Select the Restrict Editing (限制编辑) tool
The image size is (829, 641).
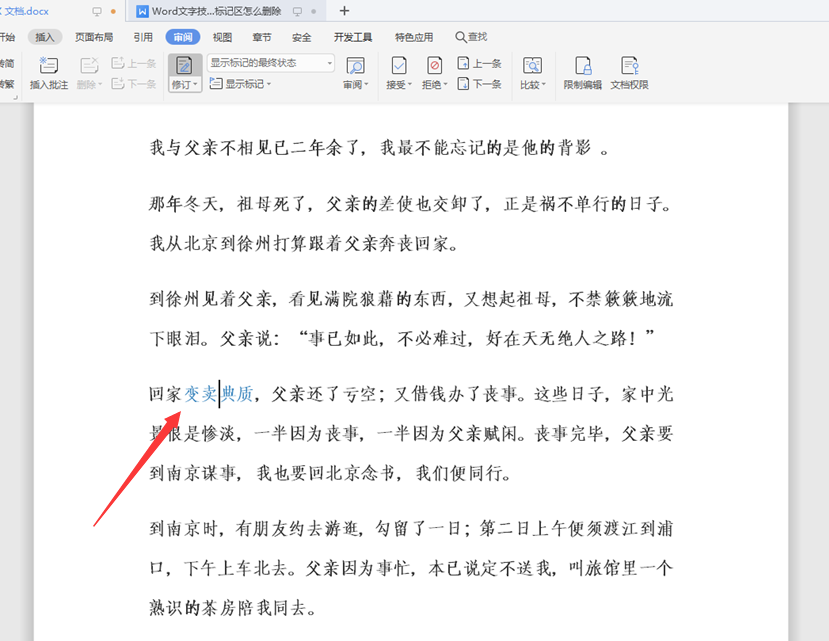click(x=584, y=72)
